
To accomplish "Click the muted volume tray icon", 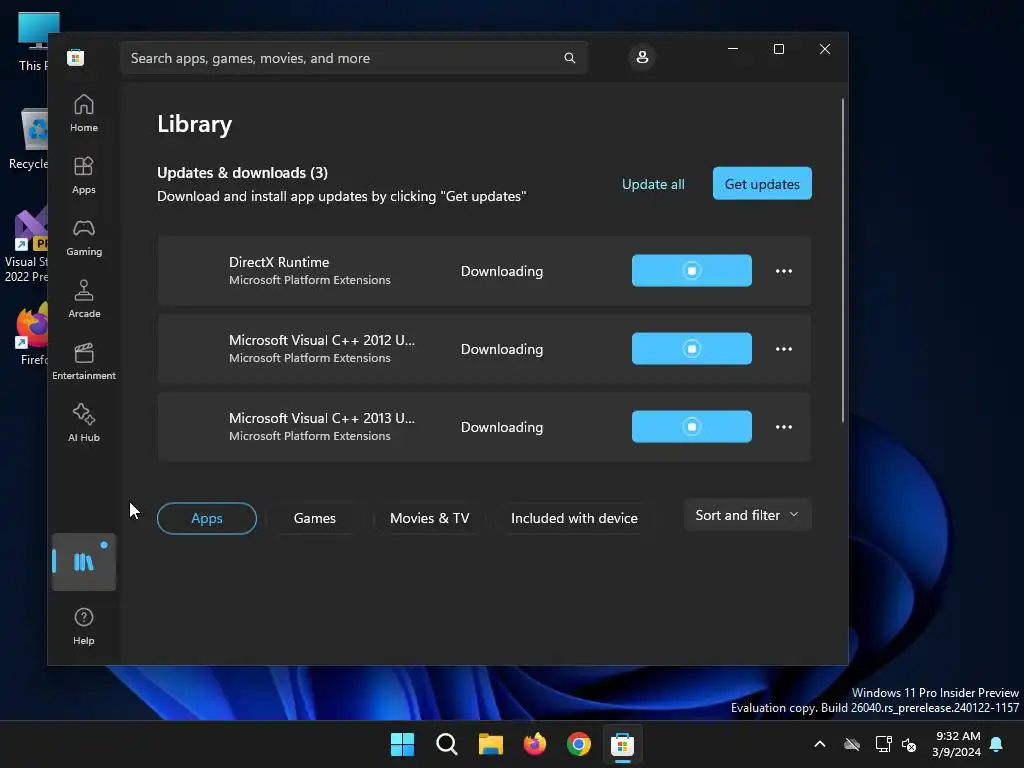I will pos(909,744).
